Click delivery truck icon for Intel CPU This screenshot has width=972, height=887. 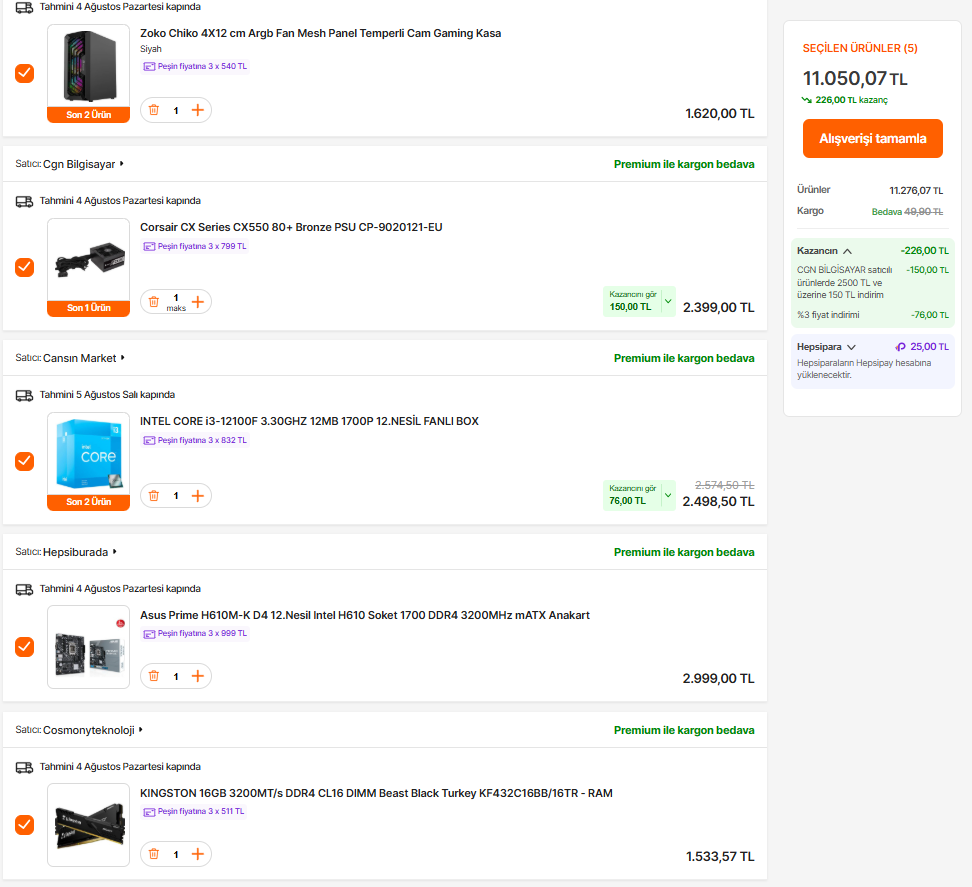click(24, 395)
